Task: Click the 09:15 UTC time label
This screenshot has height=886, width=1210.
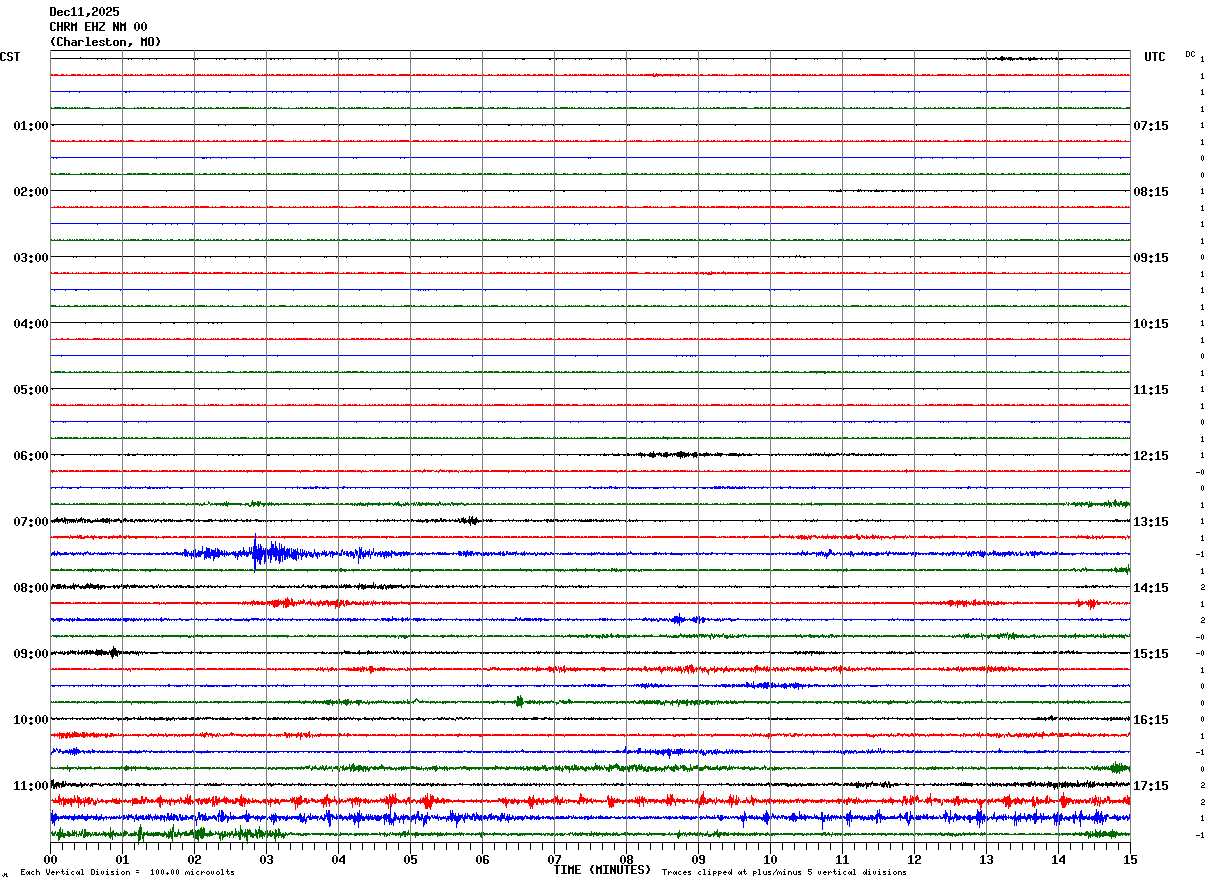Action: [1151, 258]
